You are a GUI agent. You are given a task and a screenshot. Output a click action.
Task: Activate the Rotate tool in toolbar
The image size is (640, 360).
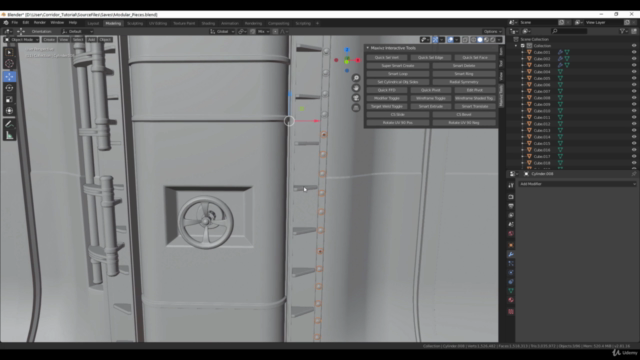coord(9,88)
